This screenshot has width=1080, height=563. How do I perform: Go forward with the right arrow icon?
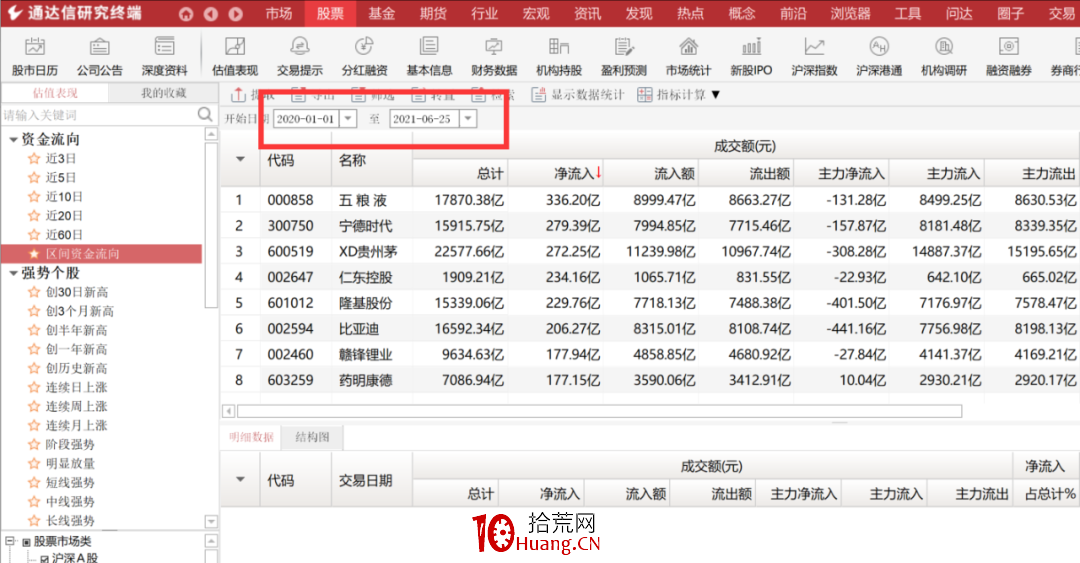[x=236, y=14]
